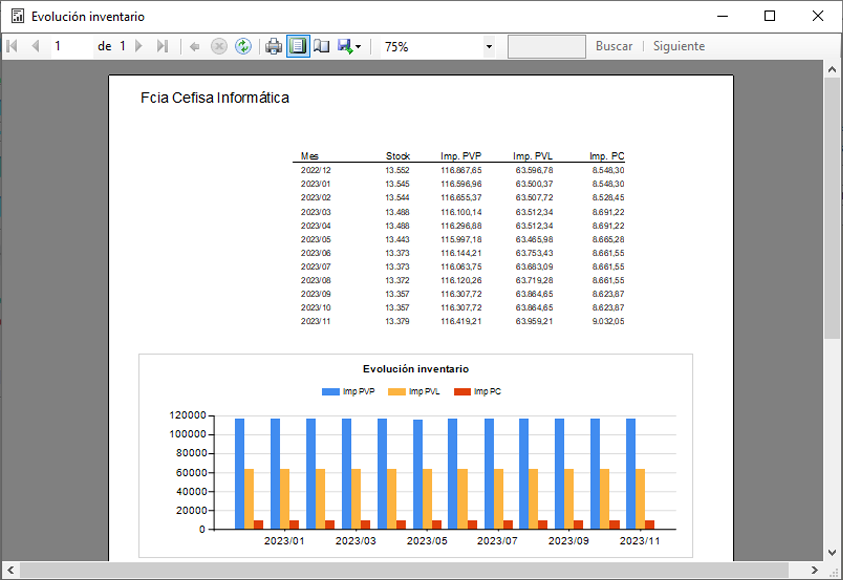Viewport: 844px width, 580px height.
Task: Click the Evolución inventario window icon
Action: pyautogui.click(x=18, y=16)
